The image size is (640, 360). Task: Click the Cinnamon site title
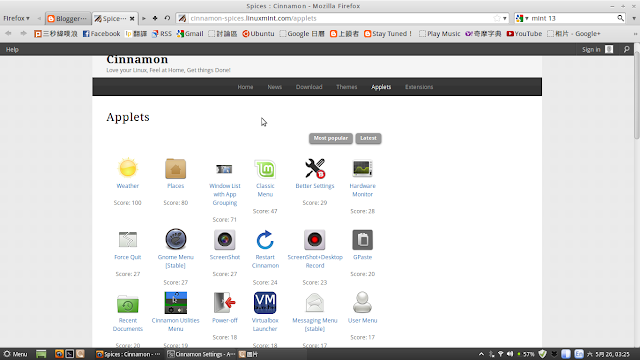137,59
